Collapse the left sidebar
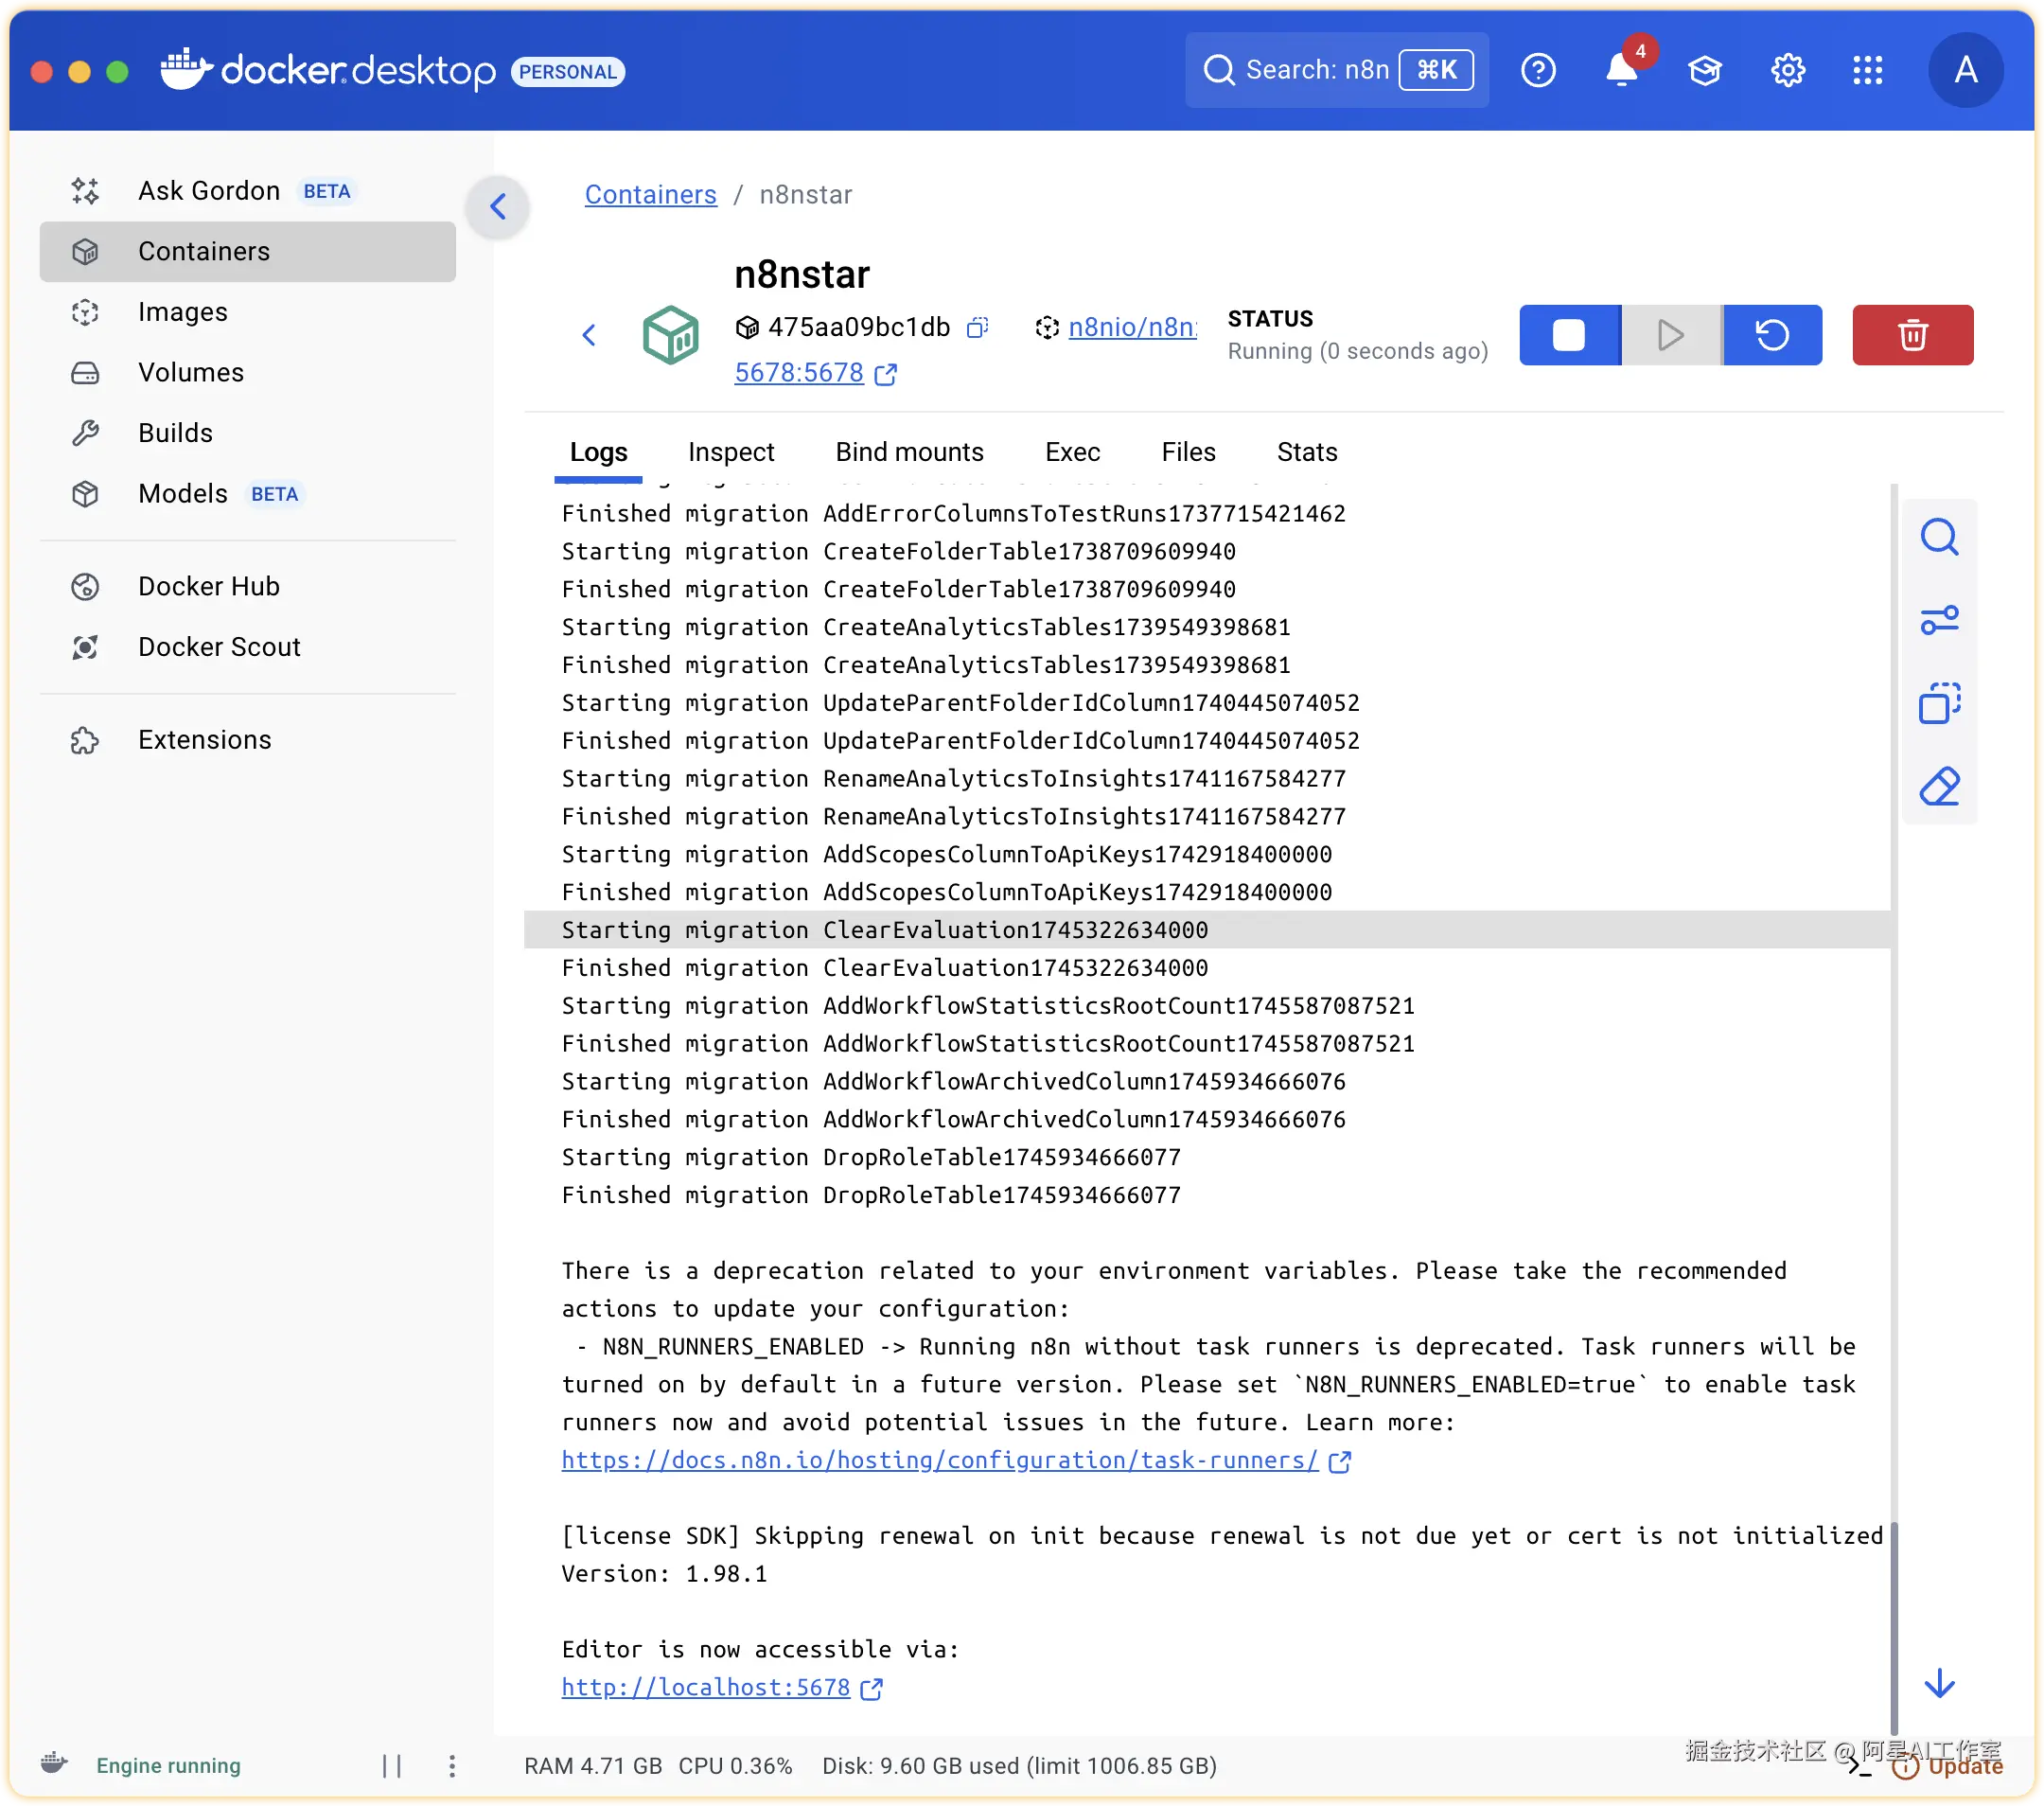2044x1806 pixels. [x=498, y=207]
